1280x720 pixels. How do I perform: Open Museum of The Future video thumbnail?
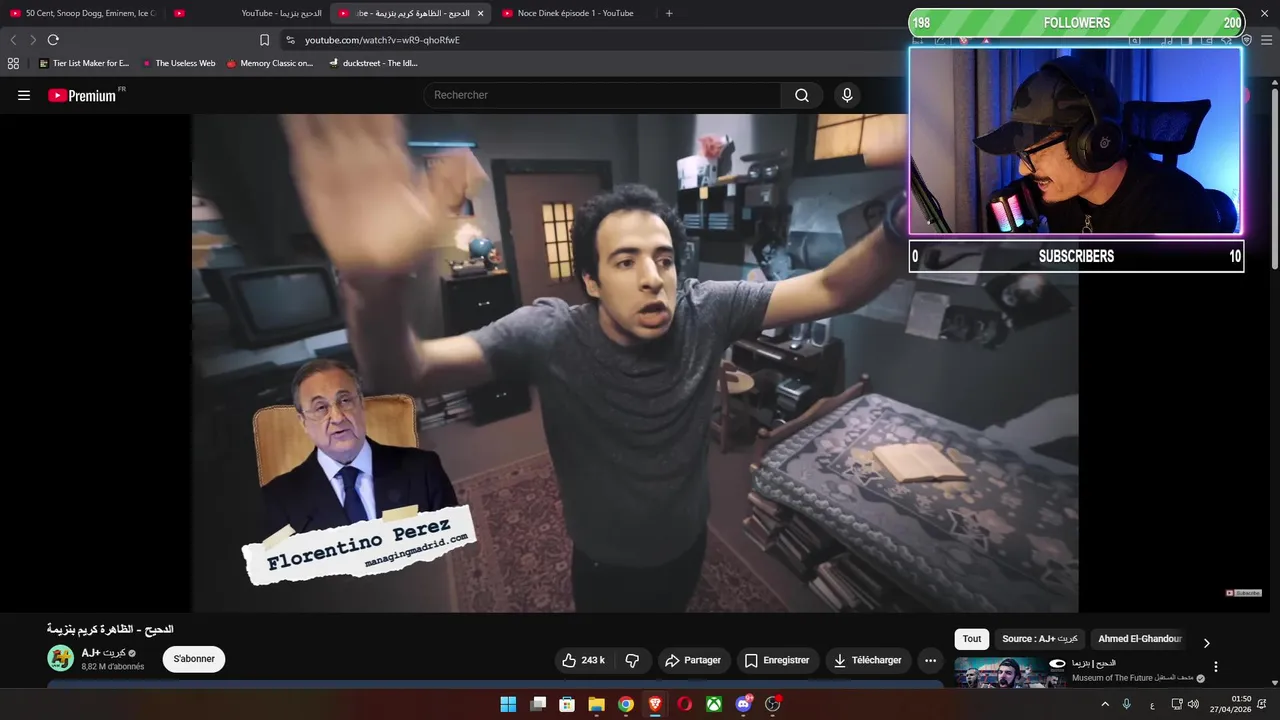click(x=1010, y=673)
